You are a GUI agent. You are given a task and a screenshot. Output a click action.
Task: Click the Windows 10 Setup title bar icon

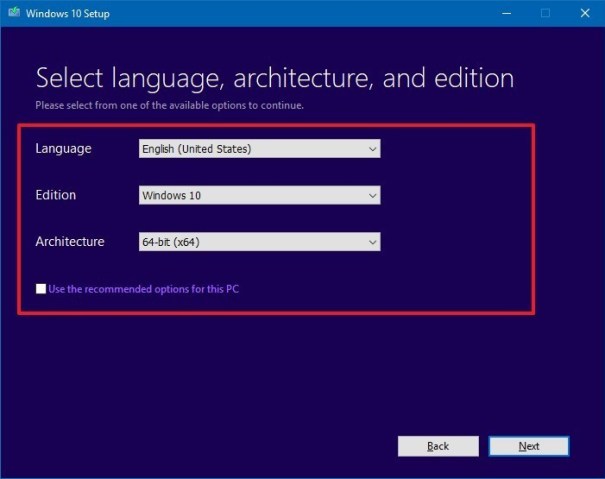[13, 14]
